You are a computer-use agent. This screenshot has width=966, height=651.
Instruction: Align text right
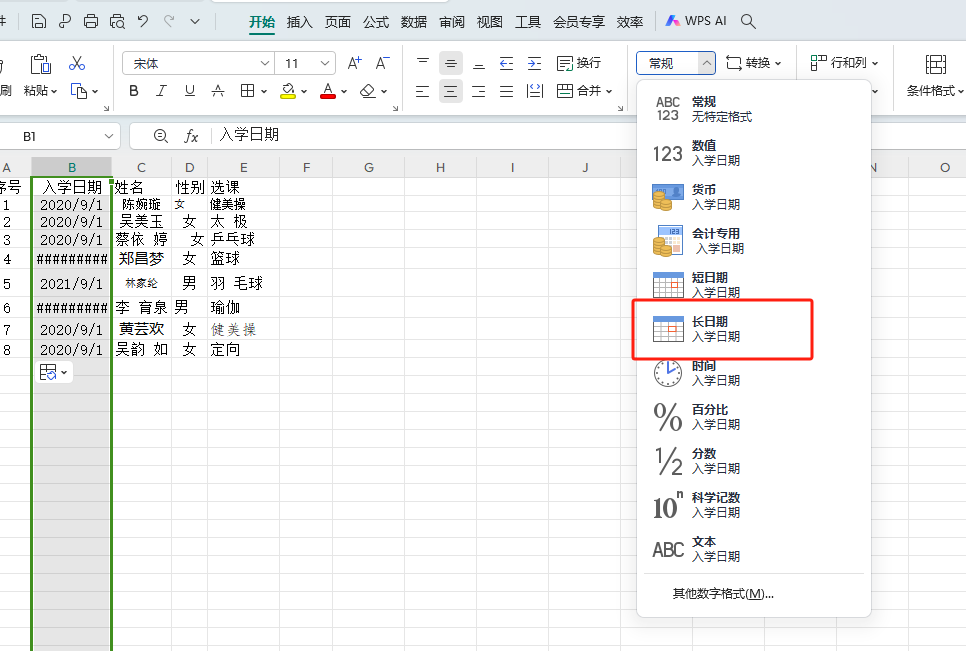tap(479, 92)
